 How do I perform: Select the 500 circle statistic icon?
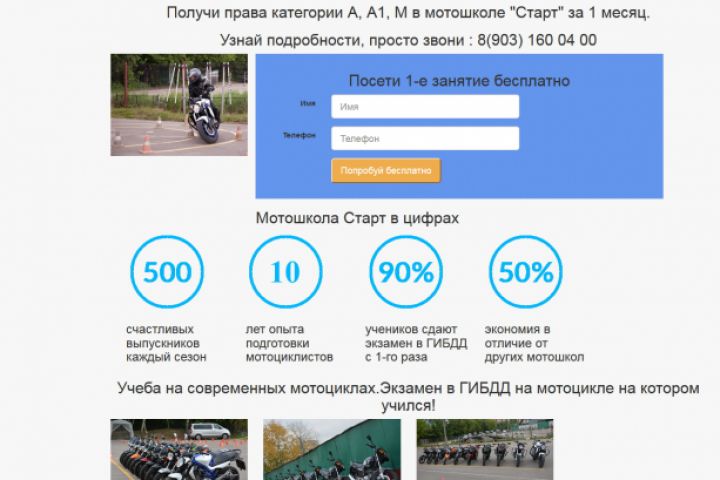point(167,272)
